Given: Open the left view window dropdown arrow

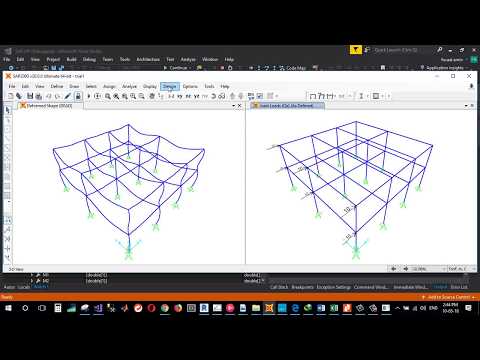Looking at the screenshot, I should click(233, 106).
